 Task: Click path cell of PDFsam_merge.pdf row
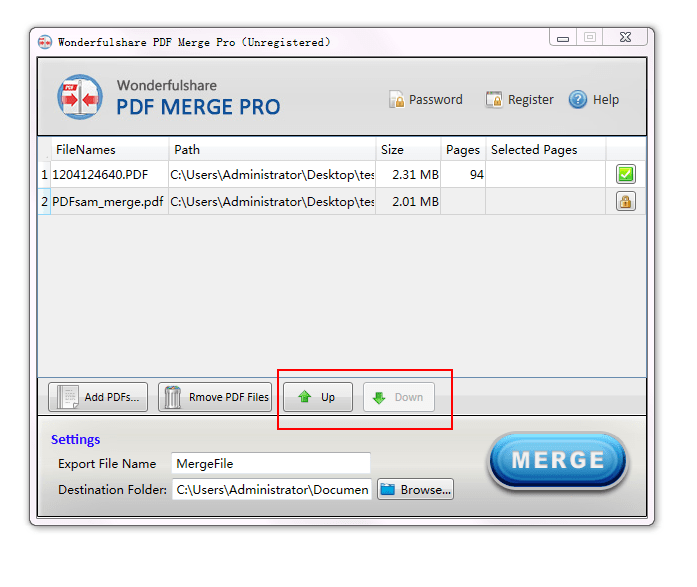(x=272, y=202)
